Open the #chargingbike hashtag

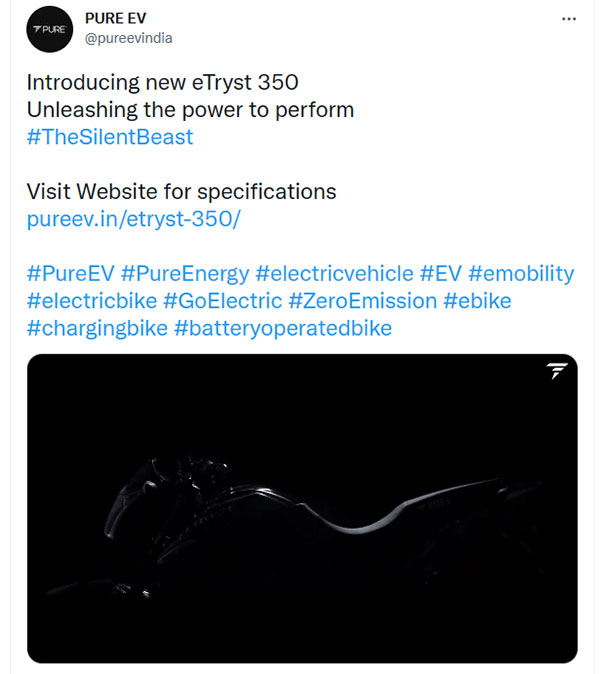point(96,327)
